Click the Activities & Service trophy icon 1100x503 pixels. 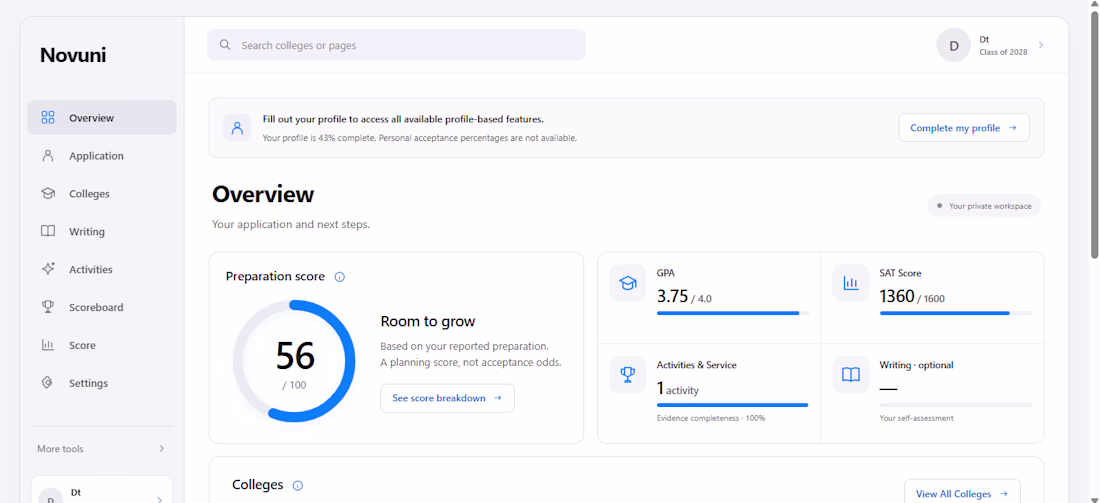coord(627,375)
